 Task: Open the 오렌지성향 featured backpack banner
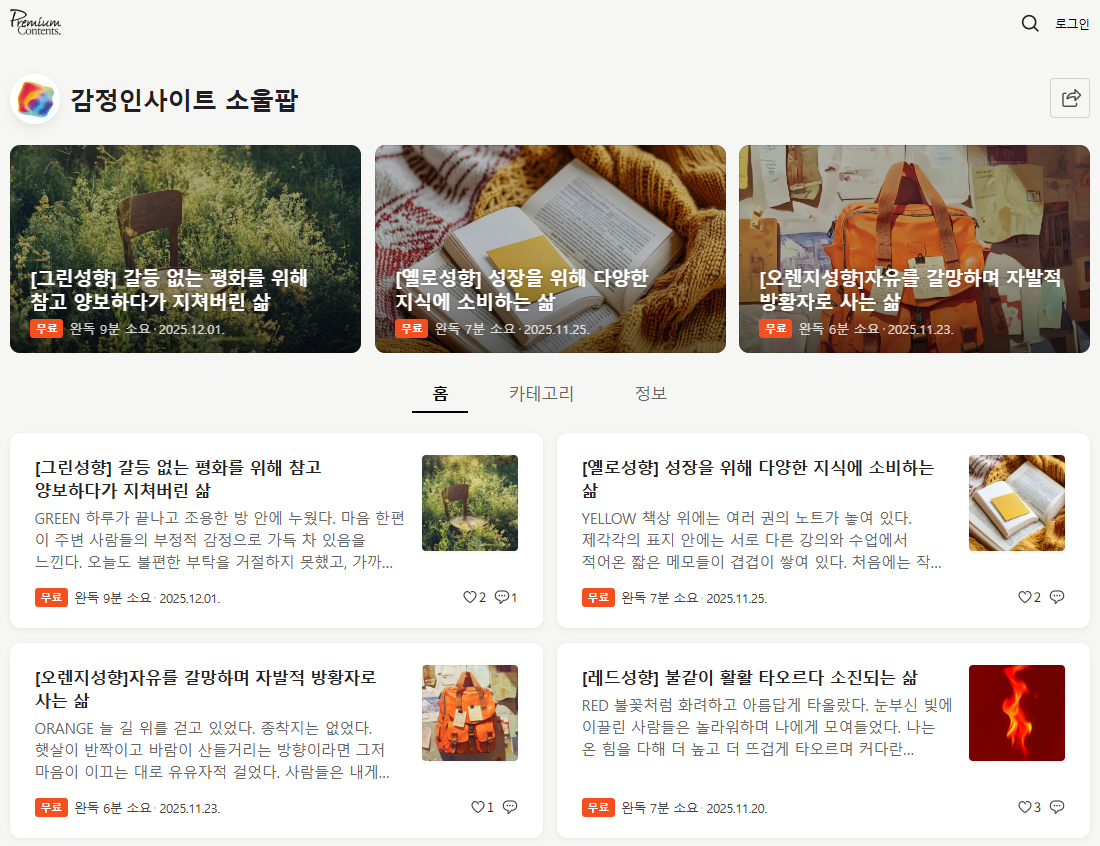(914, 249)
